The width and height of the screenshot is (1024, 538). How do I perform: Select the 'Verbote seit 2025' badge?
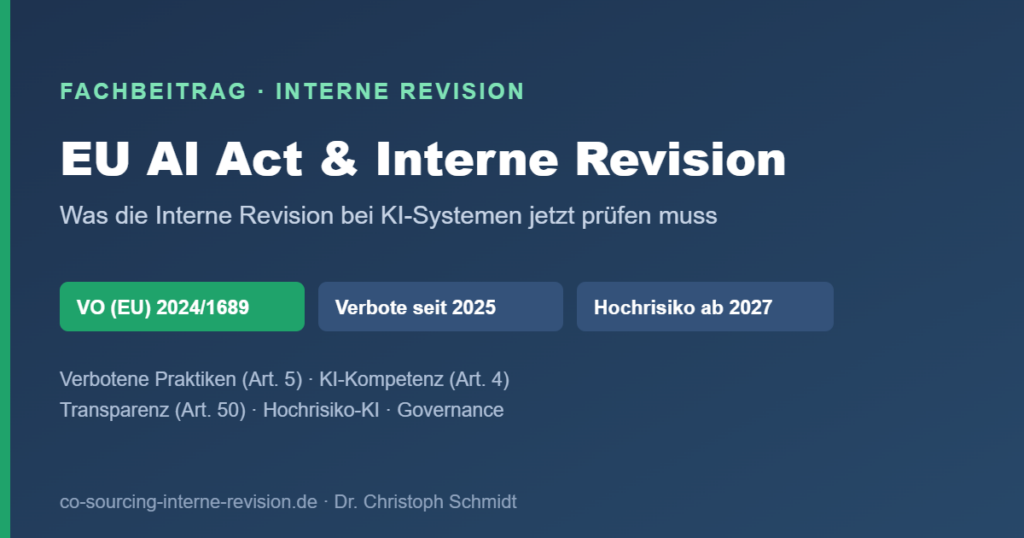440,307
